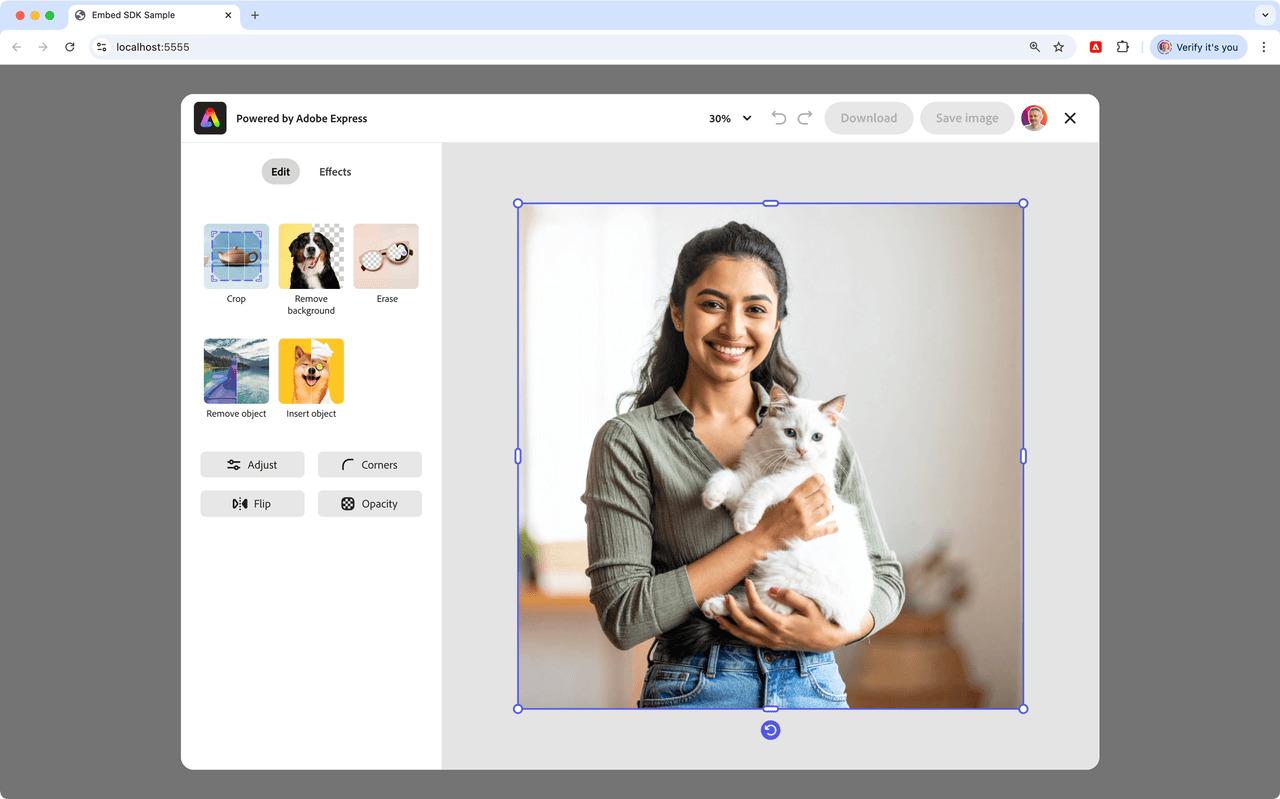The width and height of the screenshot is (1280, 799).
Task: Click the rotate handle below the image
Action: click(x=770, y=730)
